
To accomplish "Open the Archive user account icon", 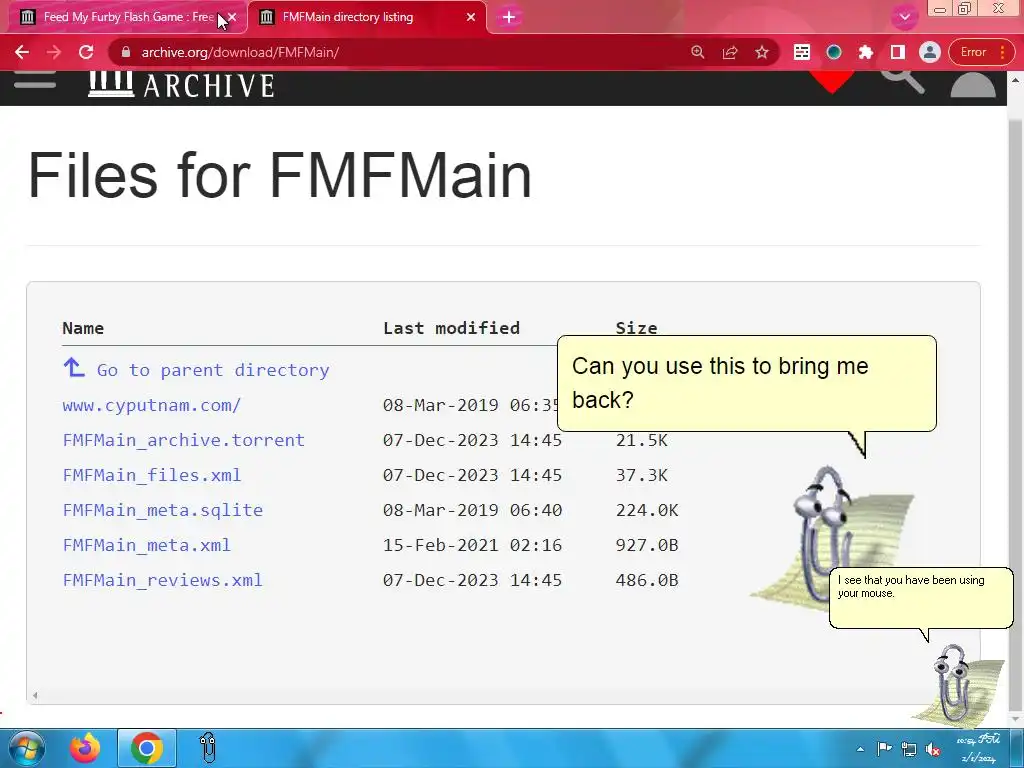I will pos(972,84).
